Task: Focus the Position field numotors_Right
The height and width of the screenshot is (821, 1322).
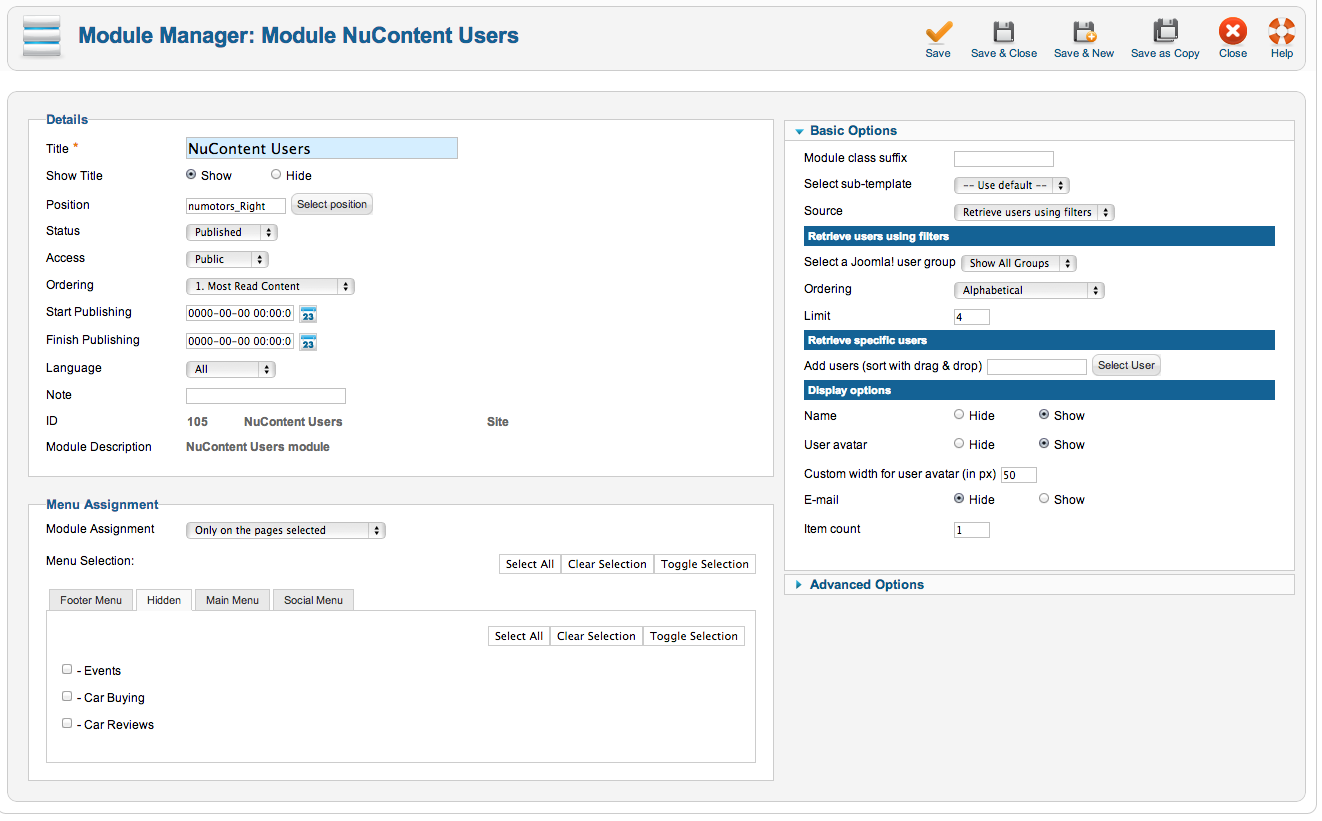Action: [236, 206]
